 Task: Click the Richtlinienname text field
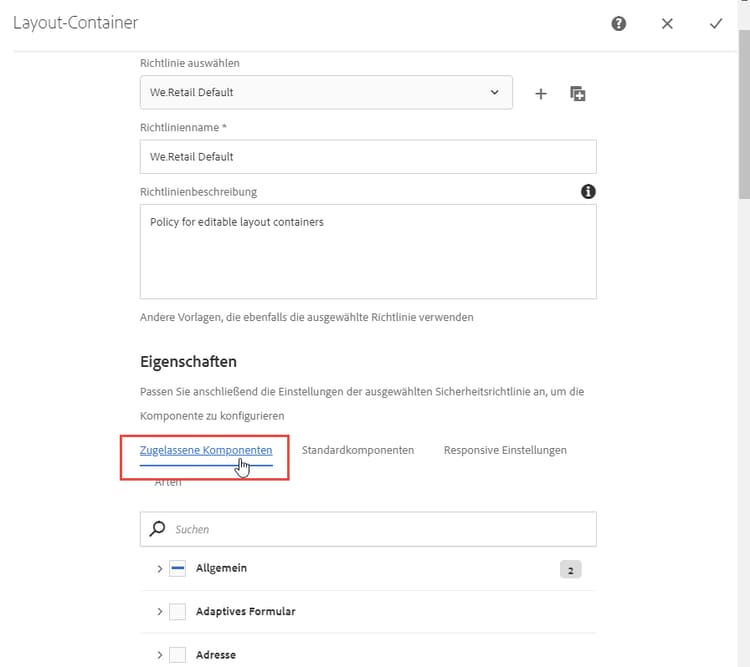(368, 157)
